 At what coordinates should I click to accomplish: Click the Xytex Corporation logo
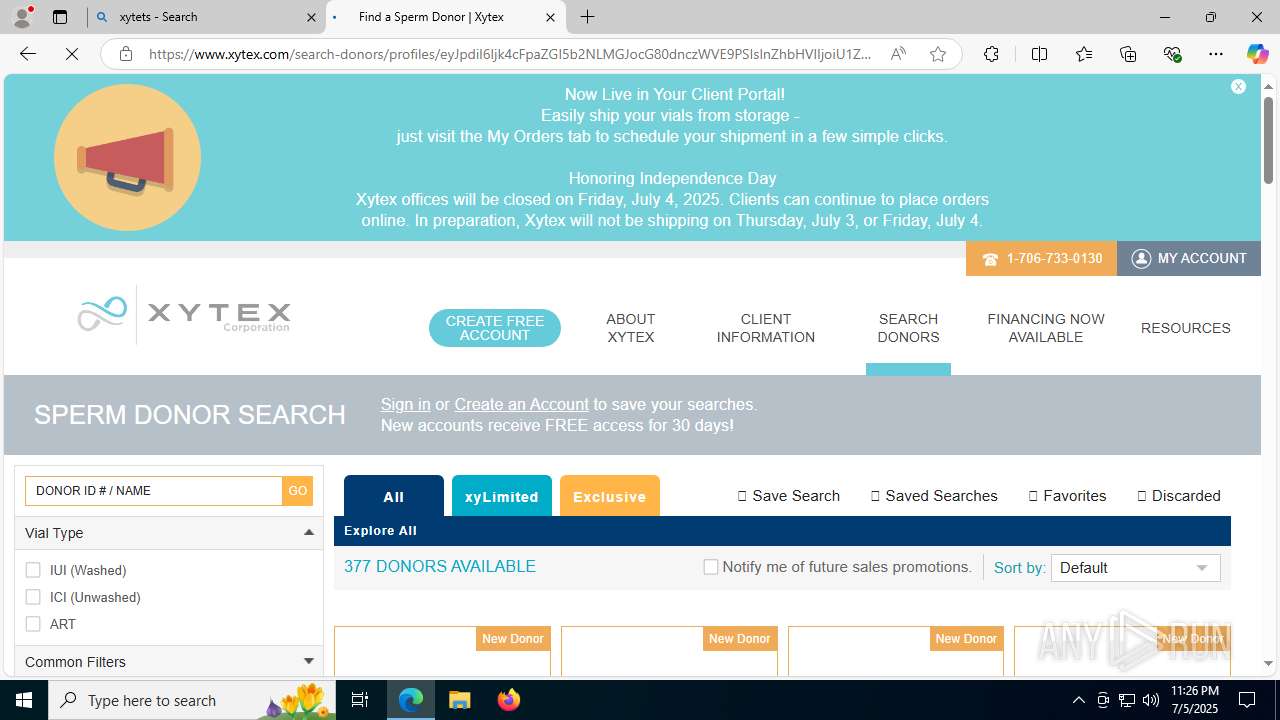click(x=184, y=314)
